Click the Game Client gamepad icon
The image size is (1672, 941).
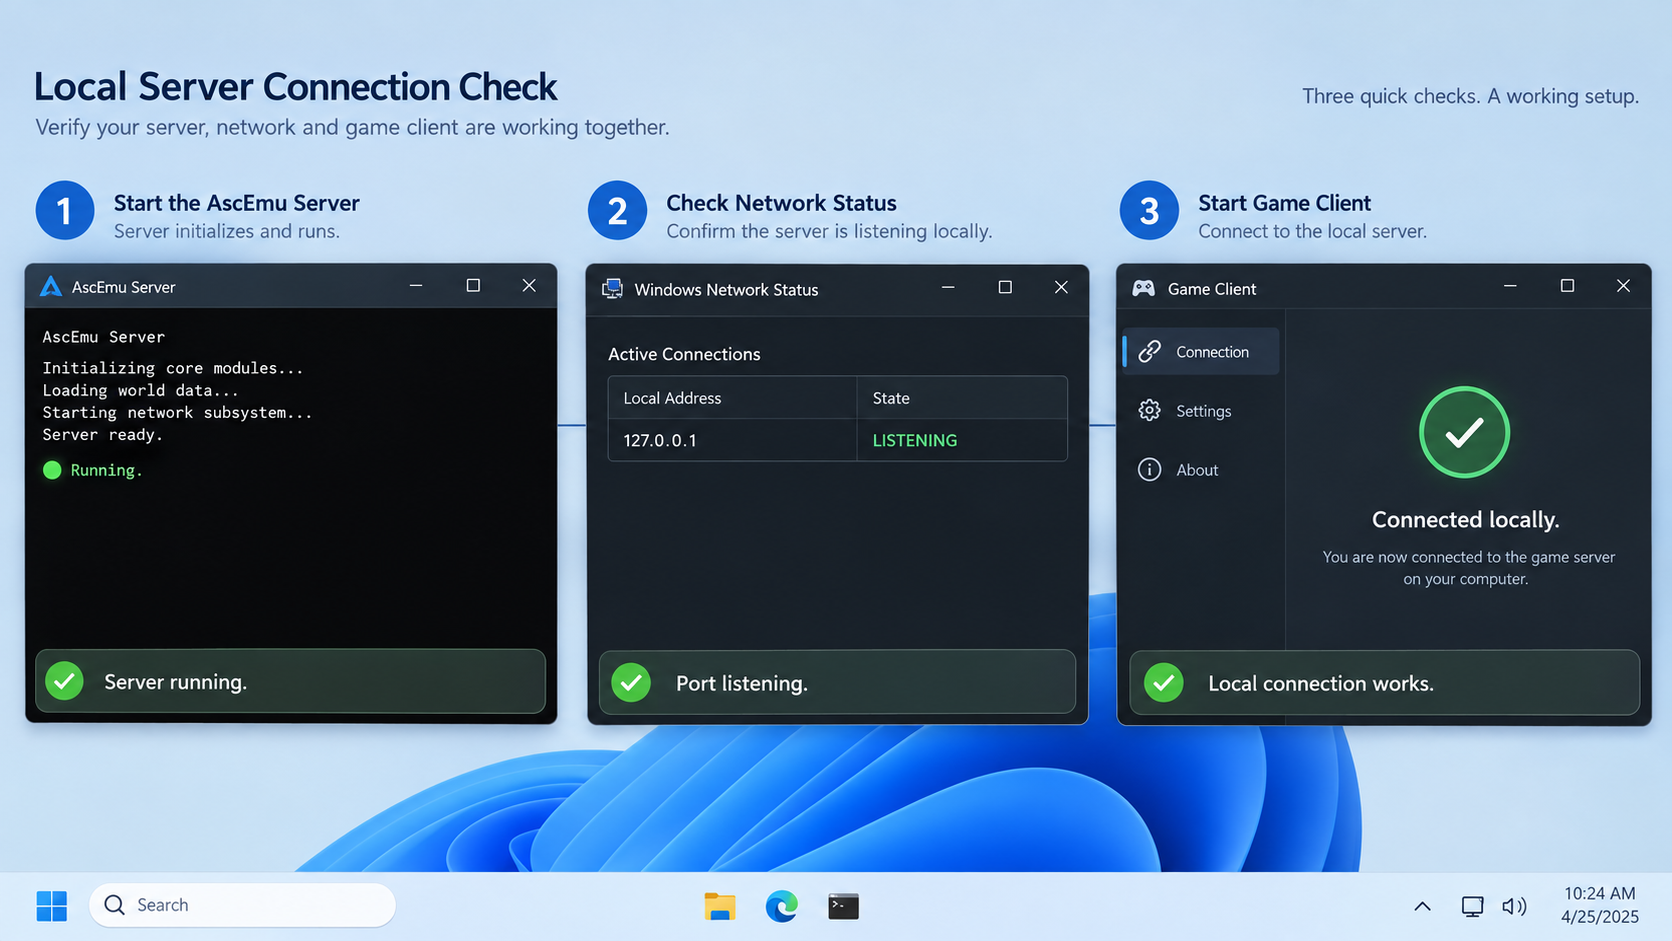tap(1143, 288)
